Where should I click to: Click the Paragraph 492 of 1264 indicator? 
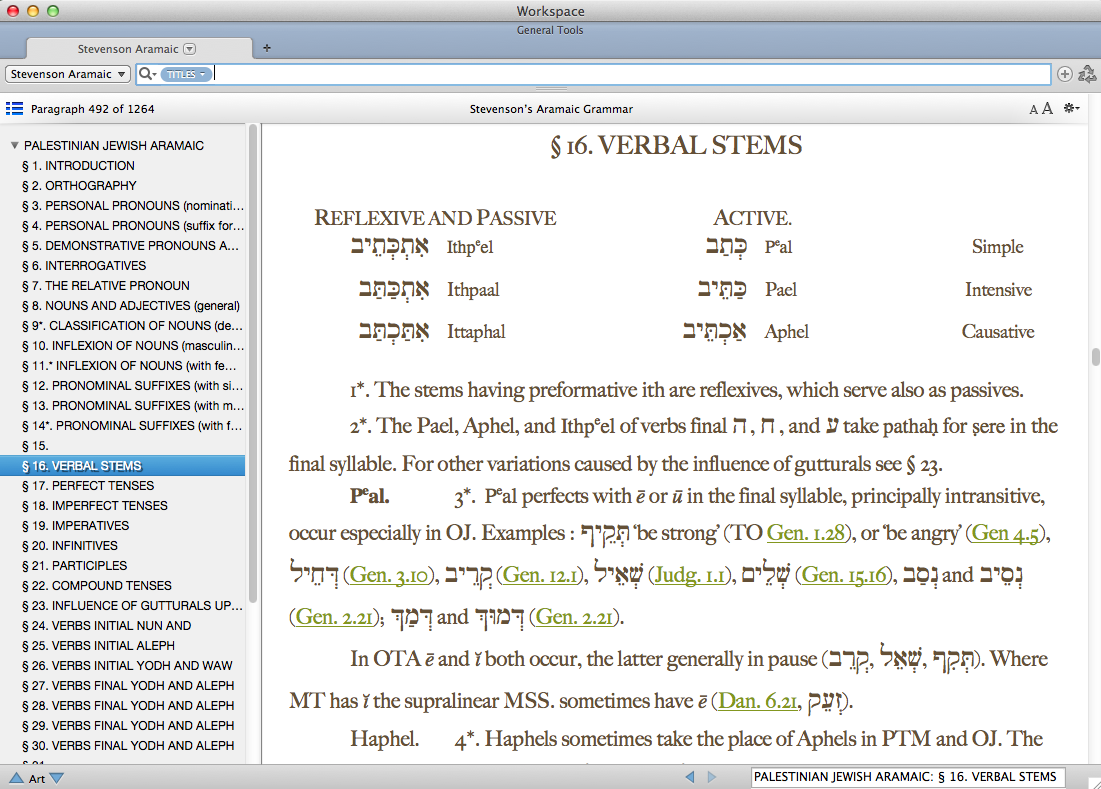click(92, 109)
